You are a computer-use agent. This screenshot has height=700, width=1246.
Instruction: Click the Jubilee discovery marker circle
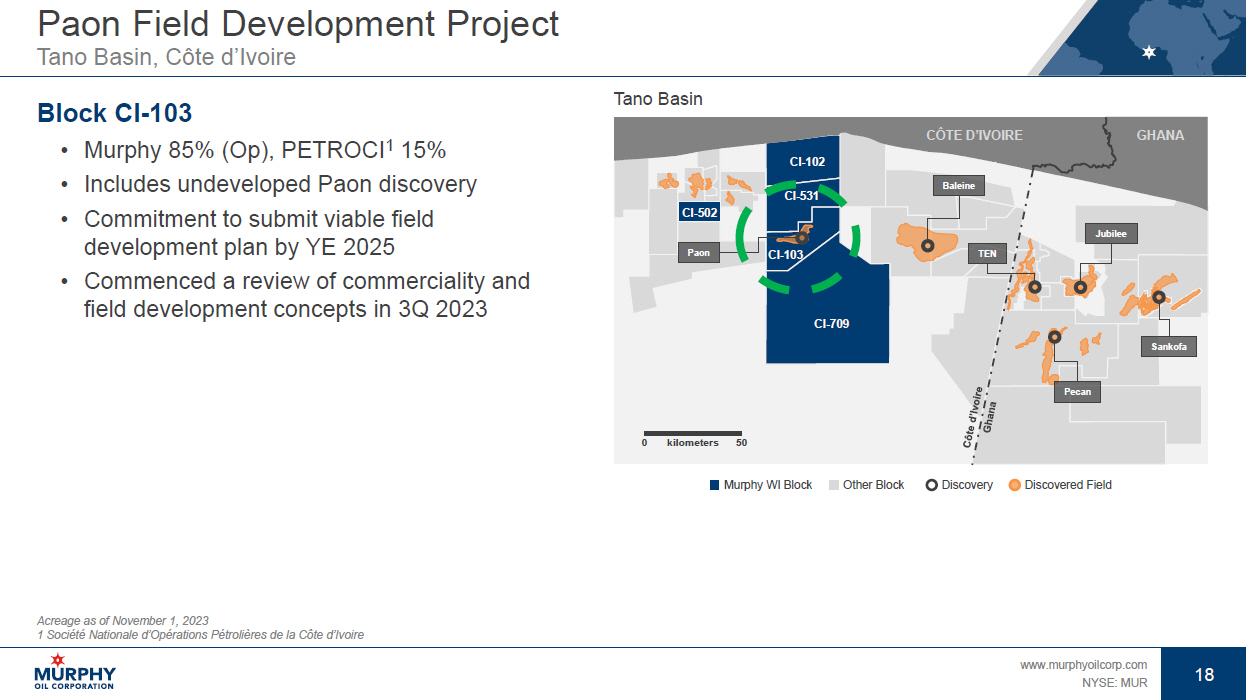point(1081,287)
